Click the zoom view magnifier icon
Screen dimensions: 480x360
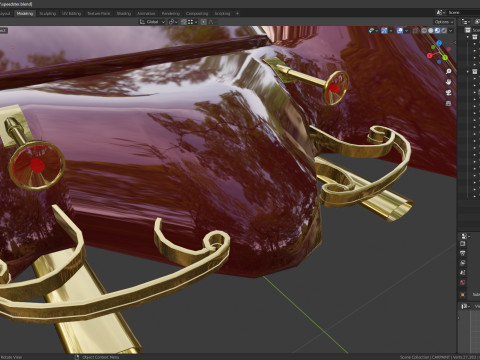[x=448, y=72]
